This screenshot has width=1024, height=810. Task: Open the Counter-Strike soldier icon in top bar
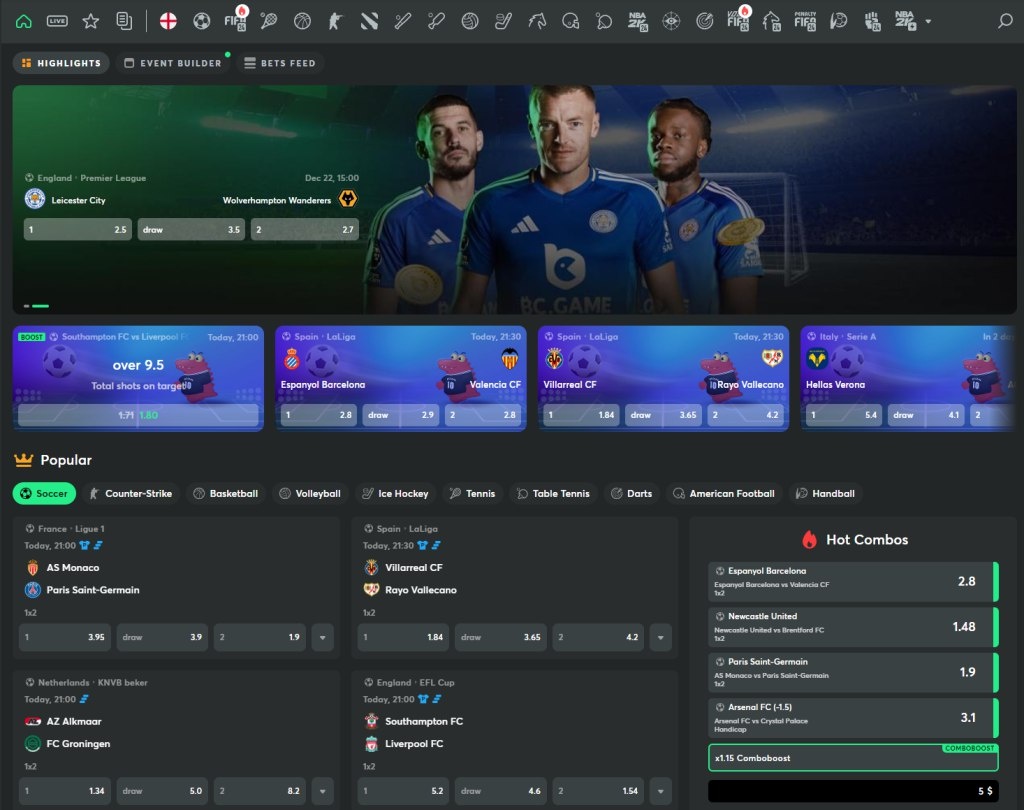point(335,21)
